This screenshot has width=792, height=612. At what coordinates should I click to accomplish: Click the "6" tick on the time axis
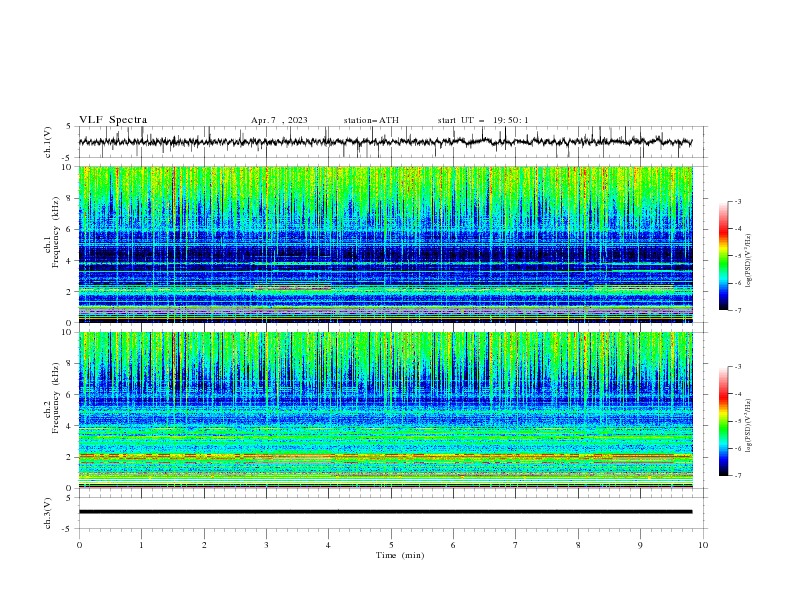[453, 545]
